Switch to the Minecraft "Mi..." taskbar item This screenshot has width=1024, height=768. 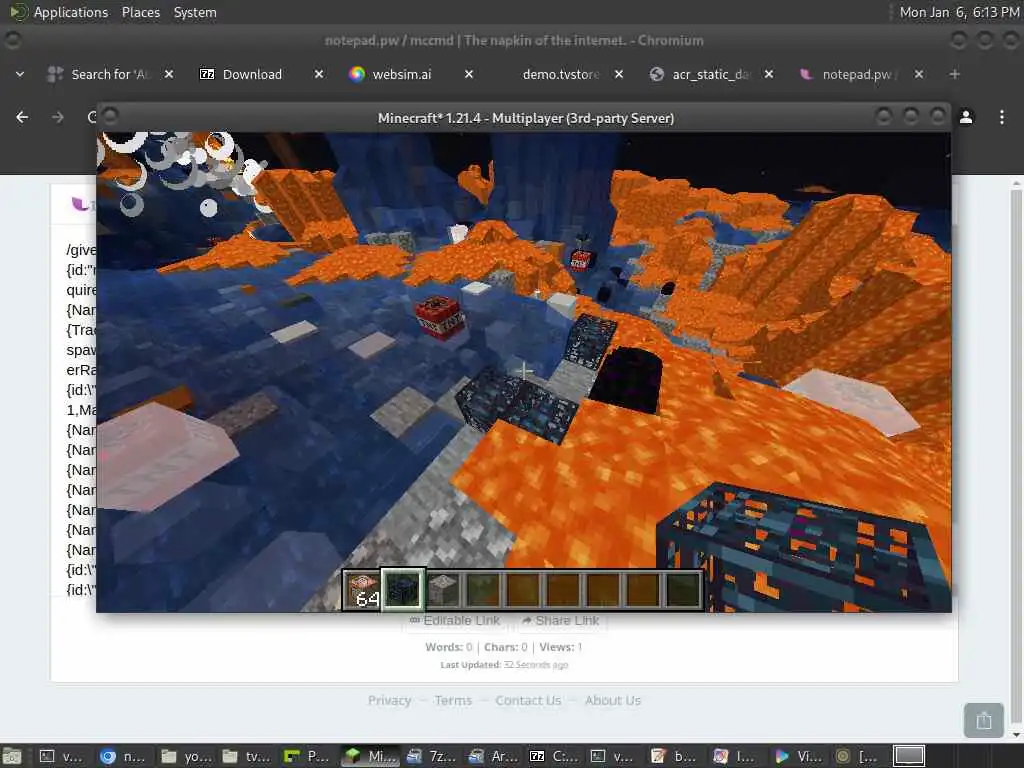click(x=368, y=756)
